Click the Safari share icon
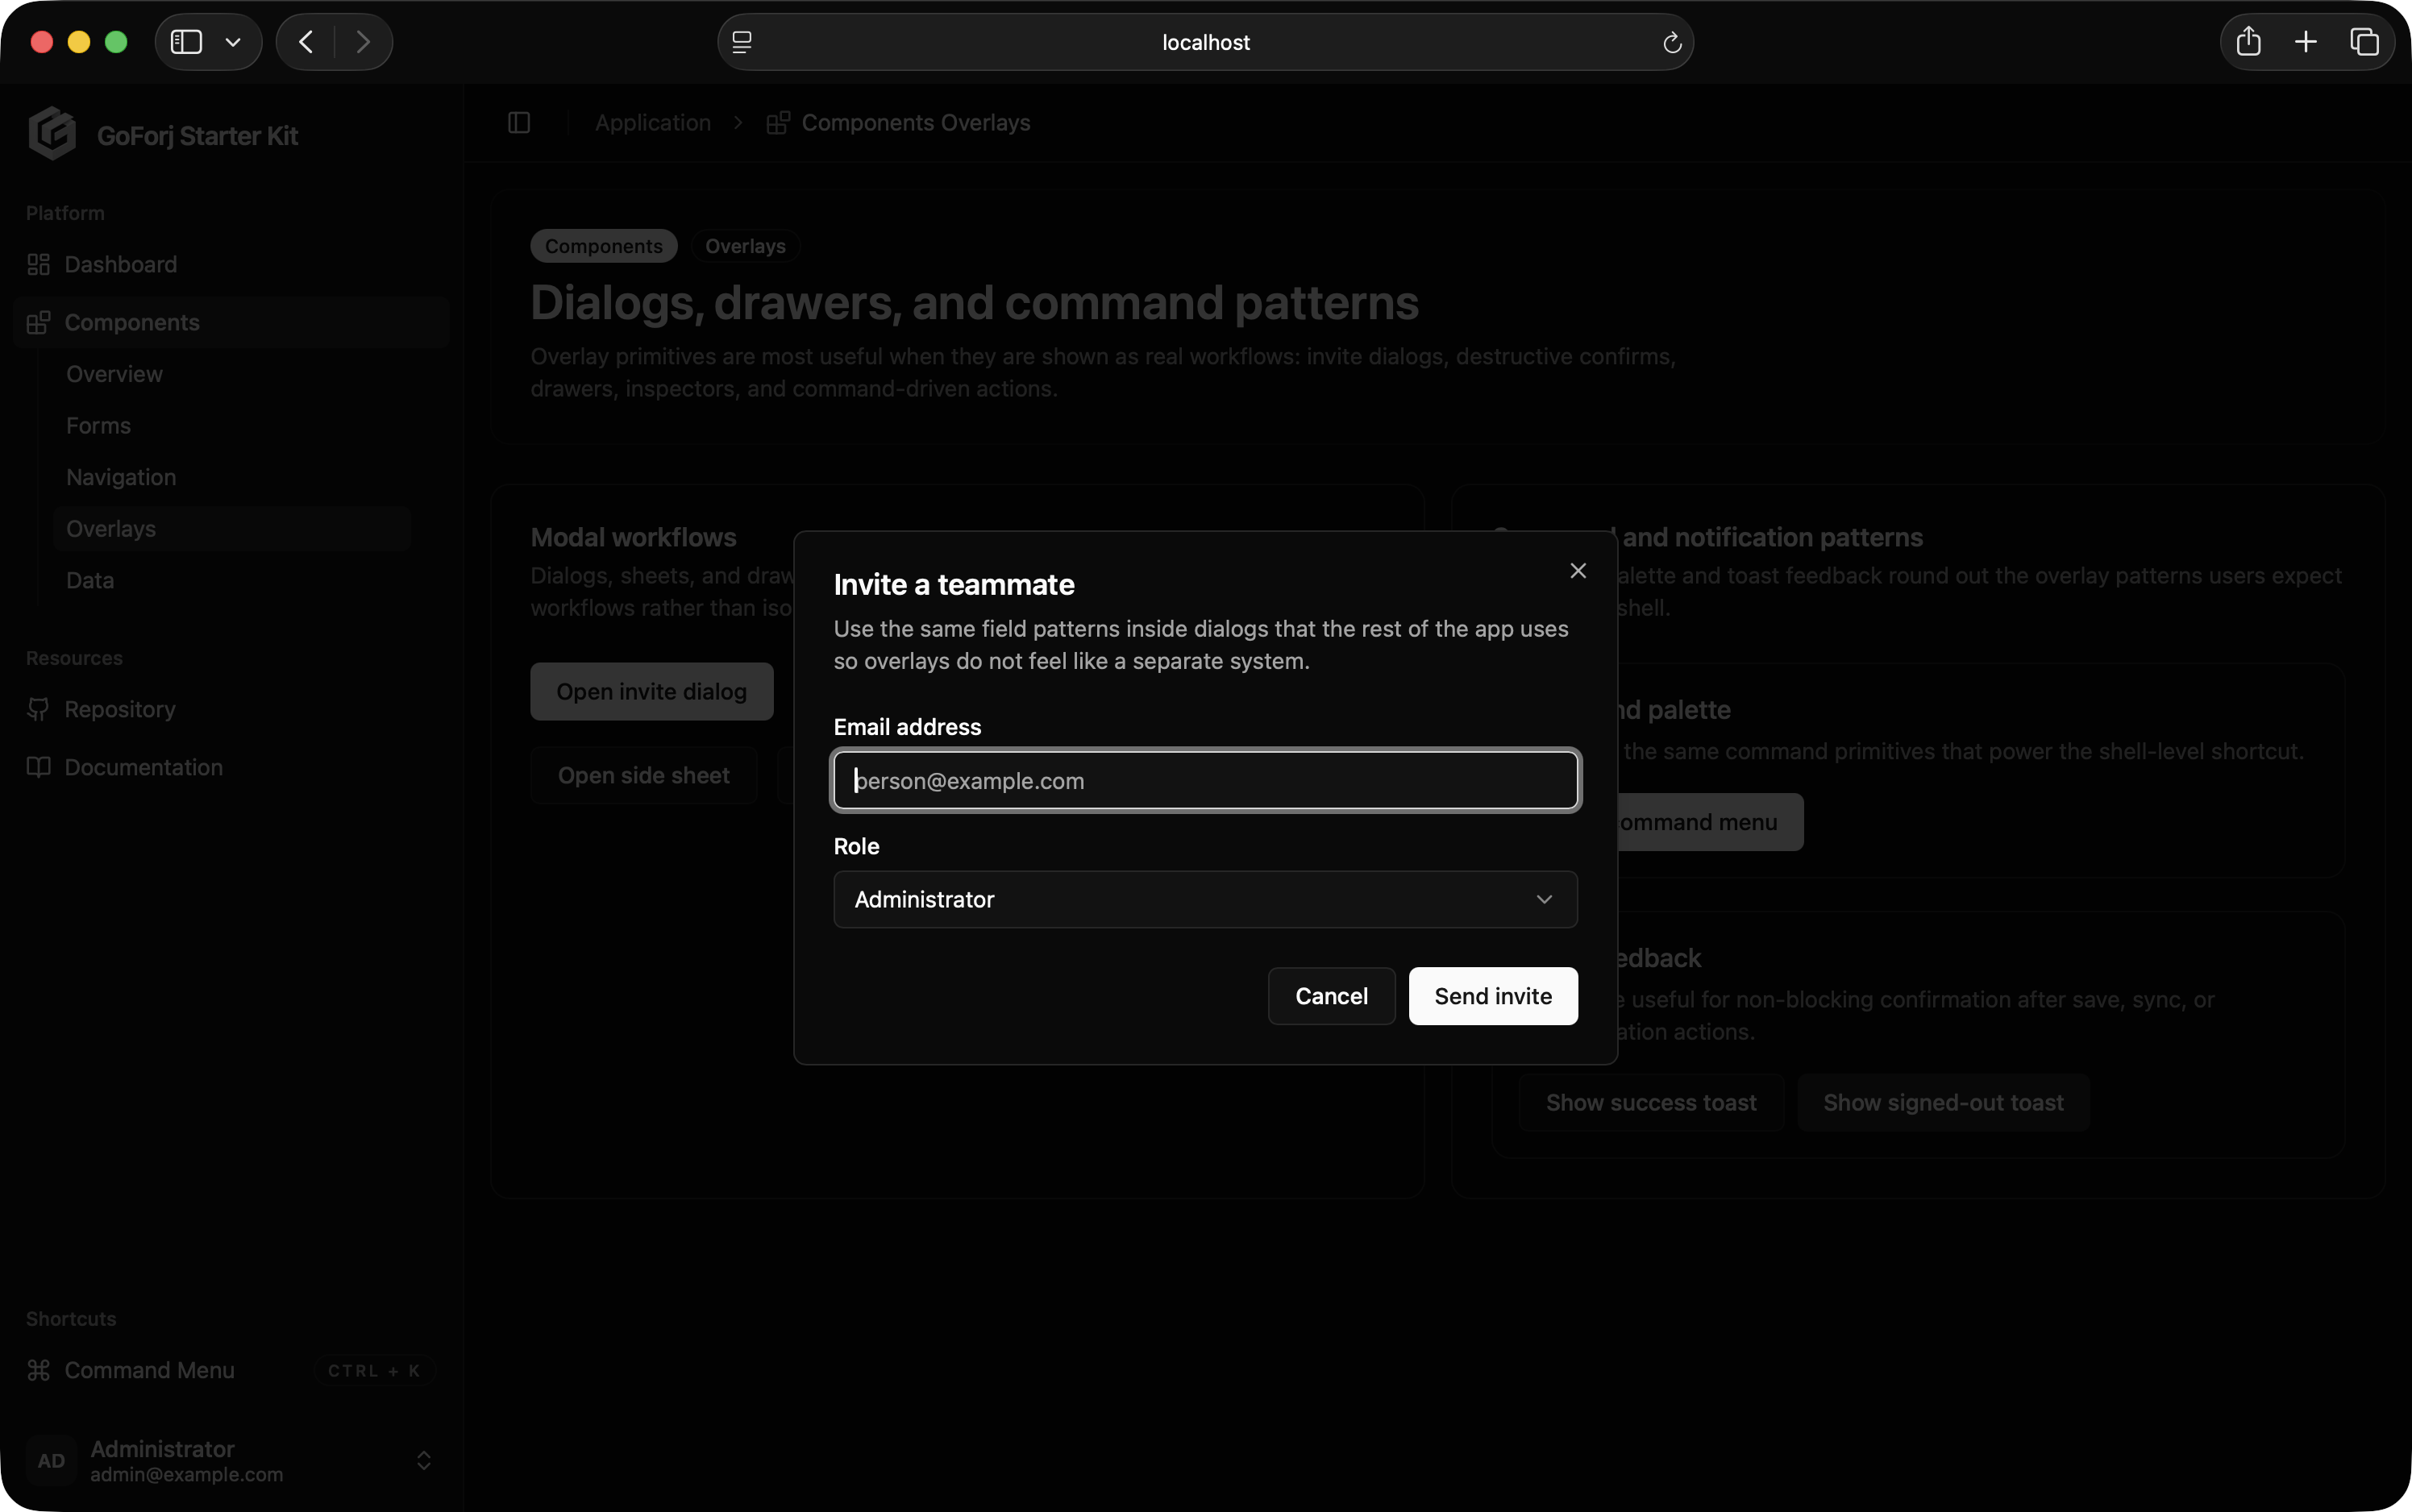Image resolution: width=2412 pixels, height=1512 pixels. tap(2248, 42)
